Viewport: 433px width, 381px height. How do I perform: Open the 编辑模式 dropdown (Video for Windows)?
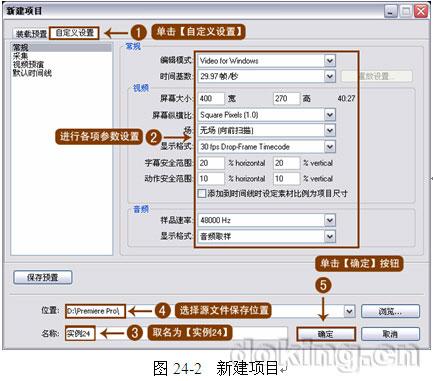coord(266,61)
